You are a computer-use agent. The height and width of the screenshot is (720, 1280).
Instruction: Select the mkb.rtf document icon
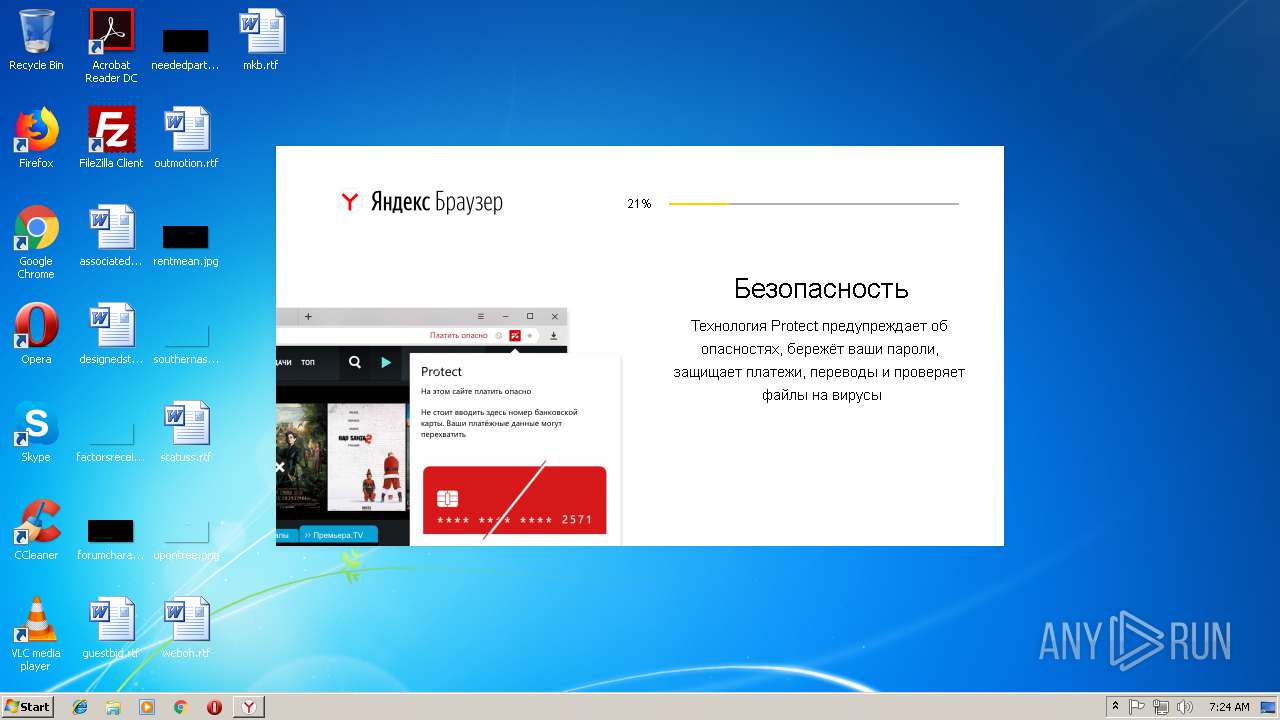[x=261, y=40]
